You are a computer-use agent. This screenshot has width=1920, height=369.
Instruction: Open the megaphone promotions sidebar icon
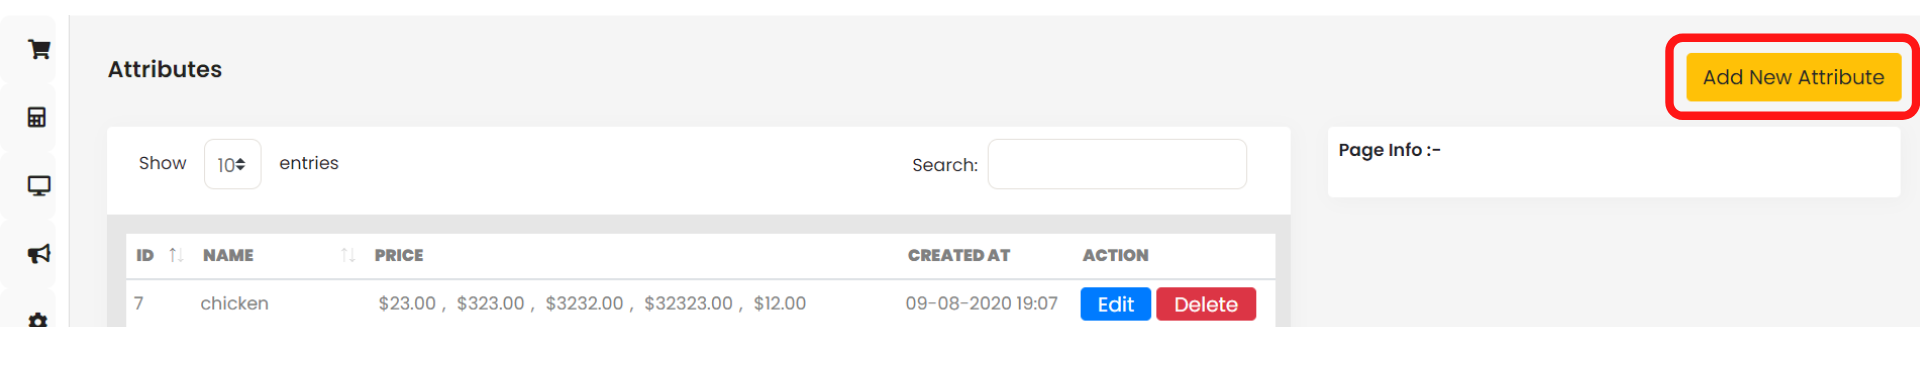[39, 254]
